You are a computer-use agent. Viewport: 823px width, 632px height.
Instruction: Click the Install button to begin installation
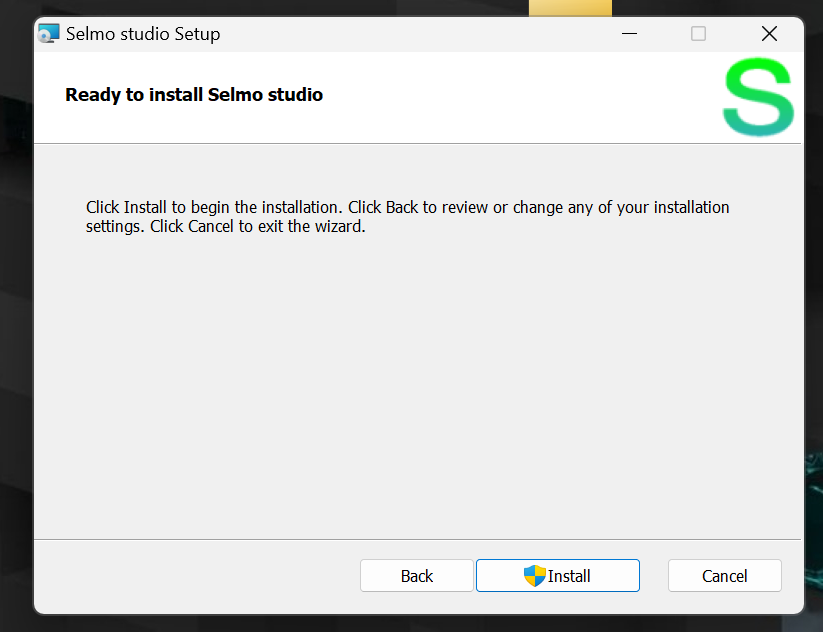click(557, 575)
